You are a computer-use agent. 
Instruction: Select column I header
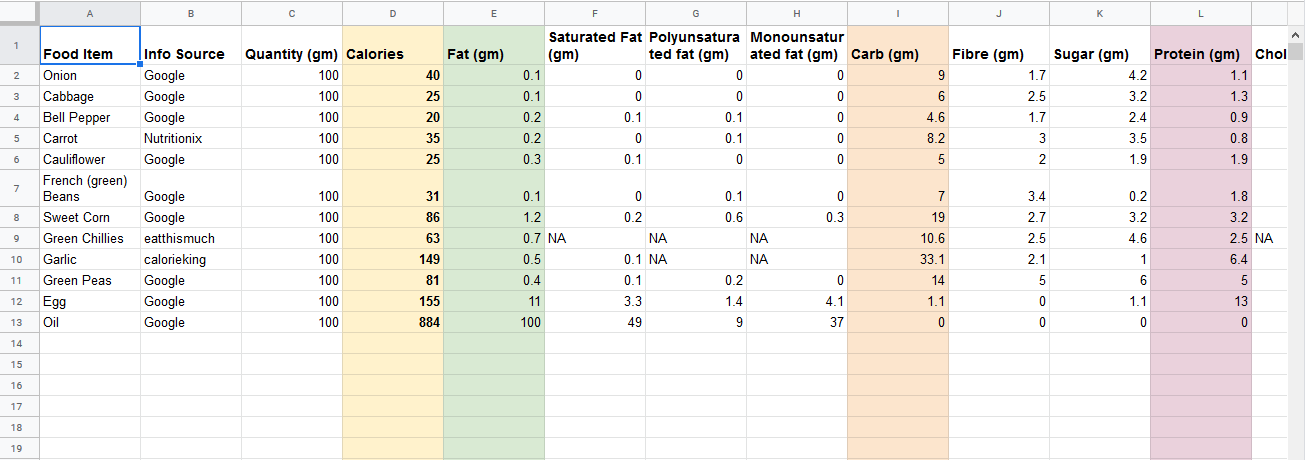tap(897, 13)
